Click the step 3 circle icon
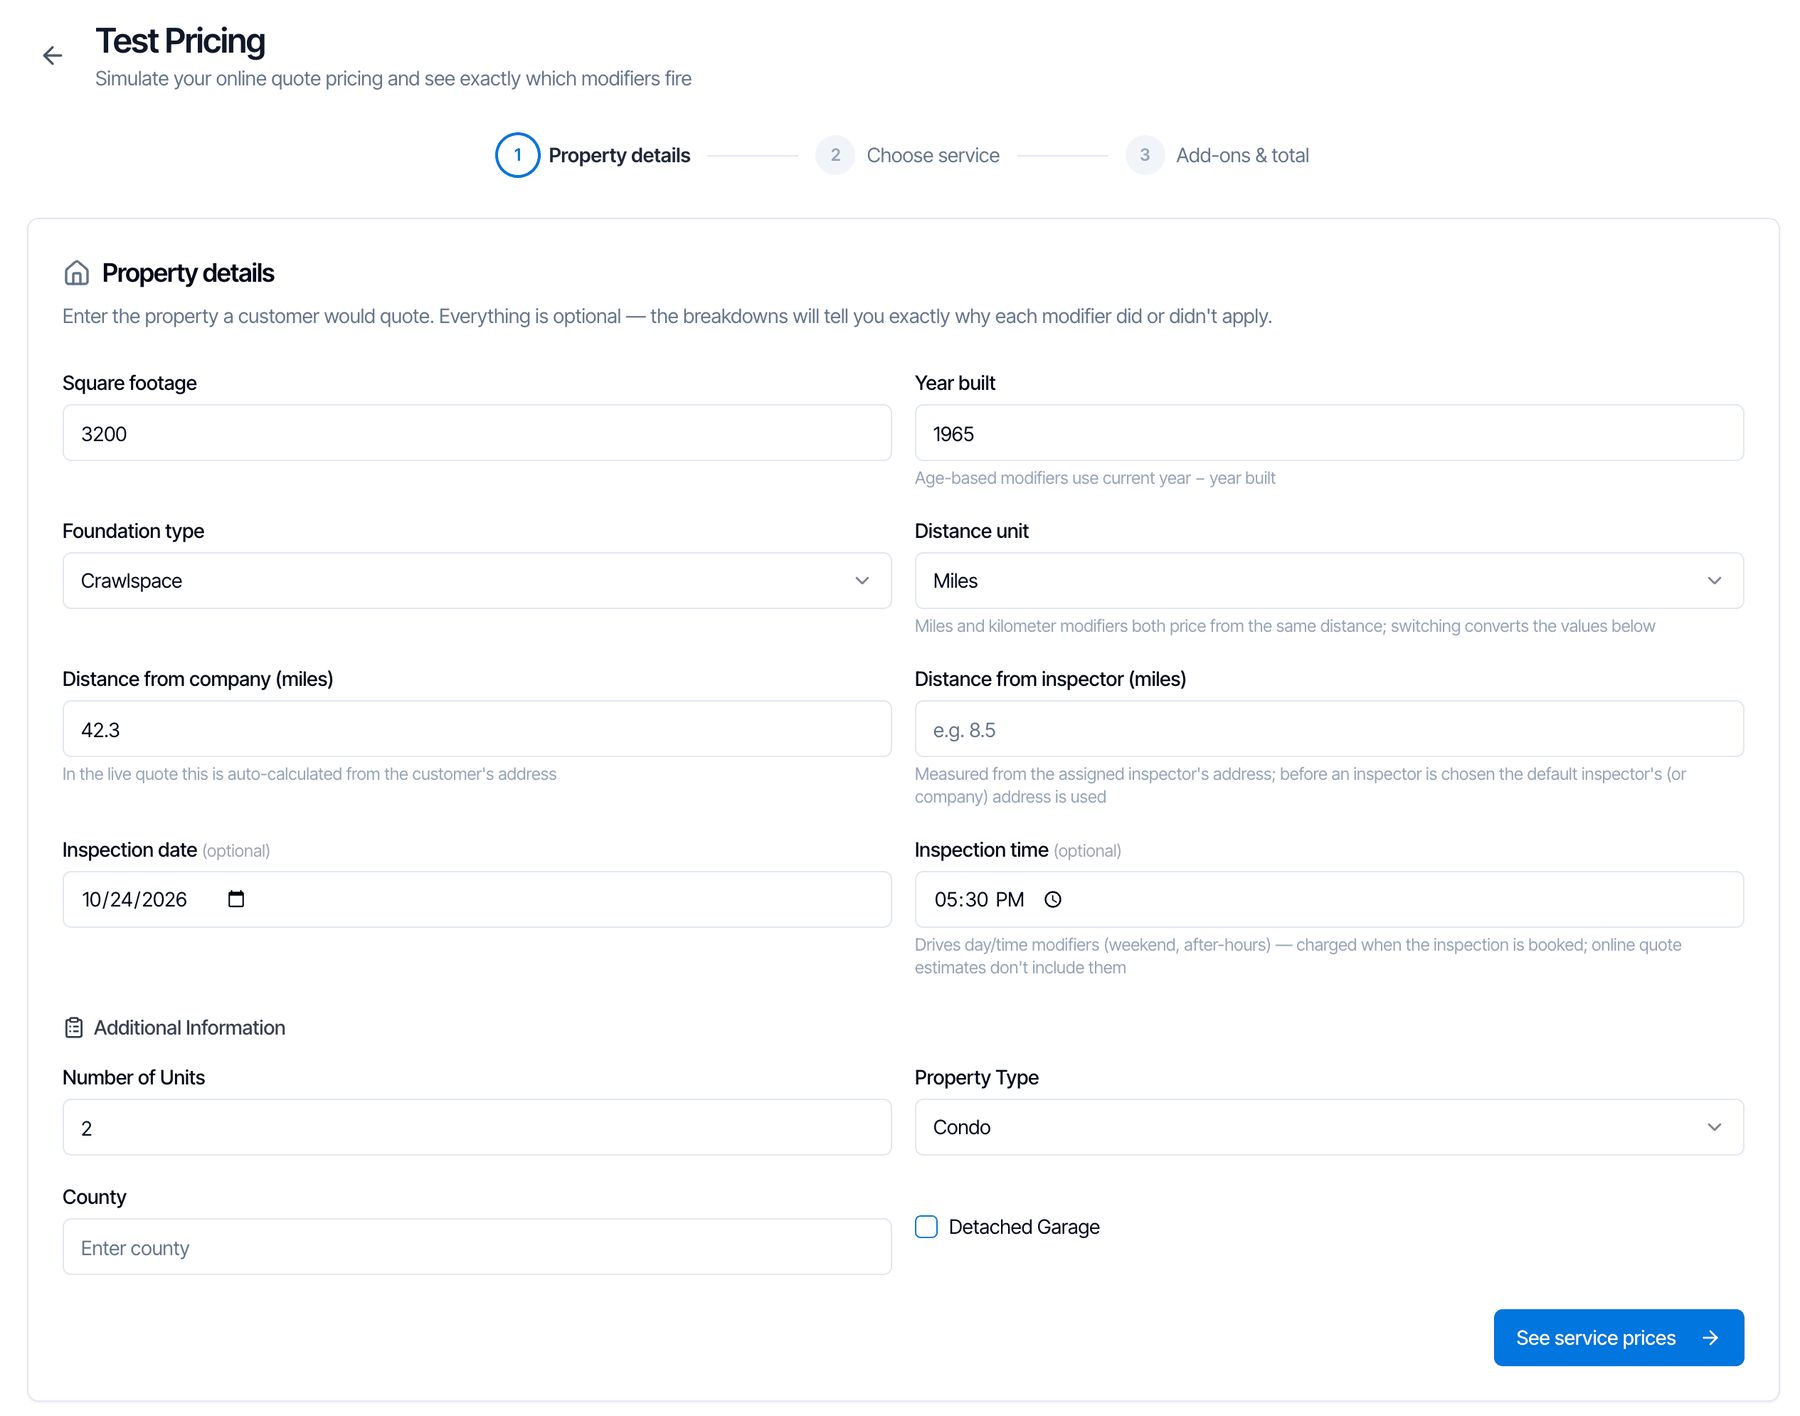 tap(1145, 155)
